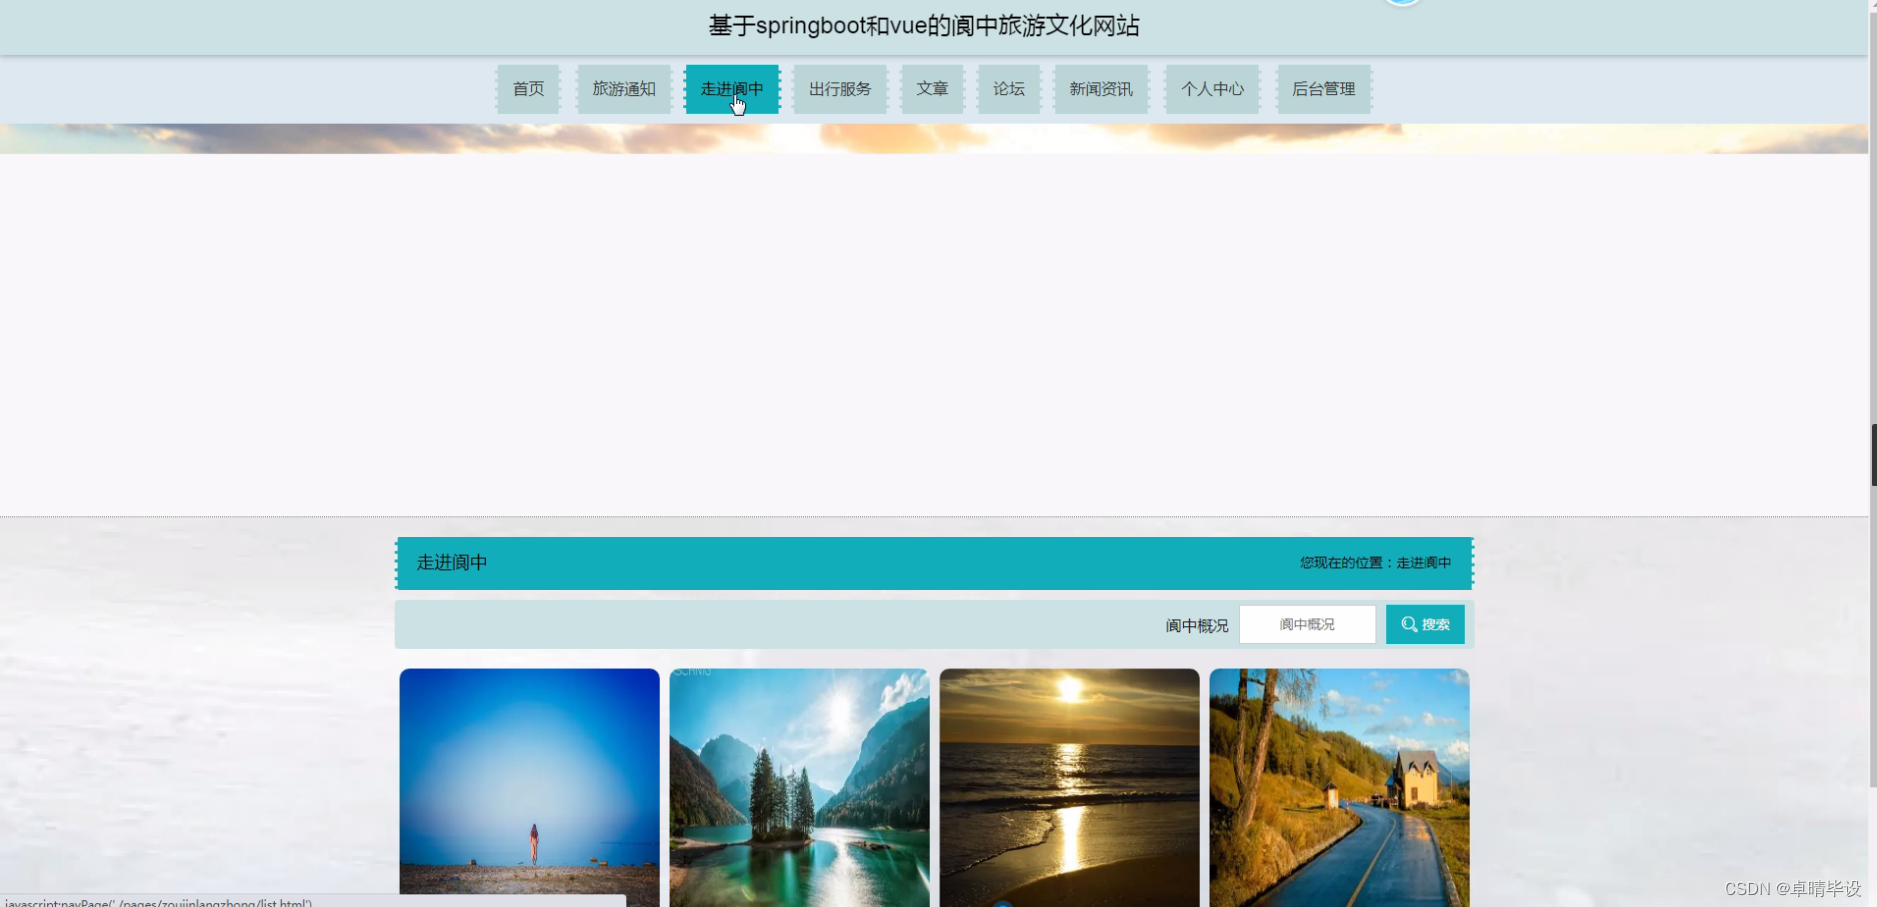Open the 旅游通知 navigation item
Image resolution: width=1877 pixels, height=907 pixels.
(x=623, y=89)
